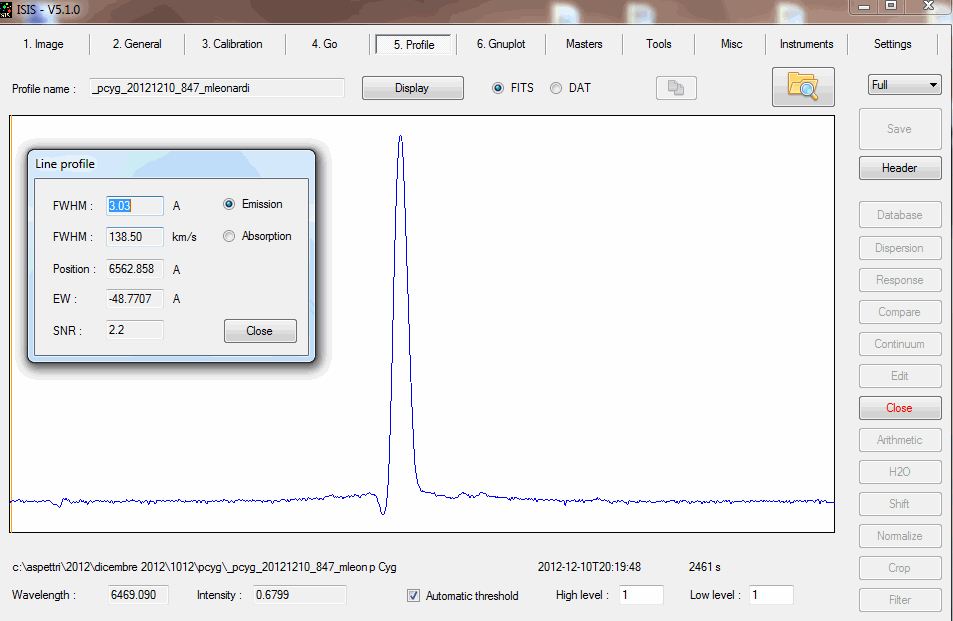Open the Full display mode dropdown
This screenshot has height=621, width=953.
[904, 85]
